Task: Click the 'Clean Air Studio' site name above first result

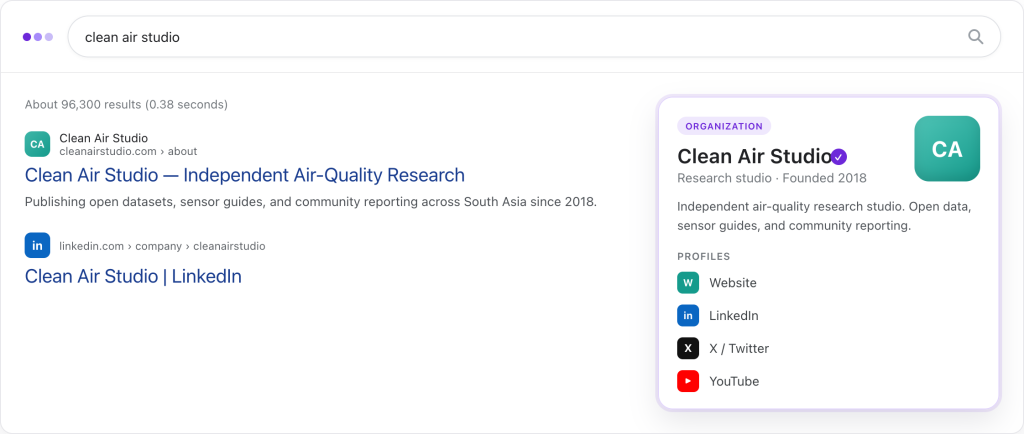Action: [x=103, y=138]
